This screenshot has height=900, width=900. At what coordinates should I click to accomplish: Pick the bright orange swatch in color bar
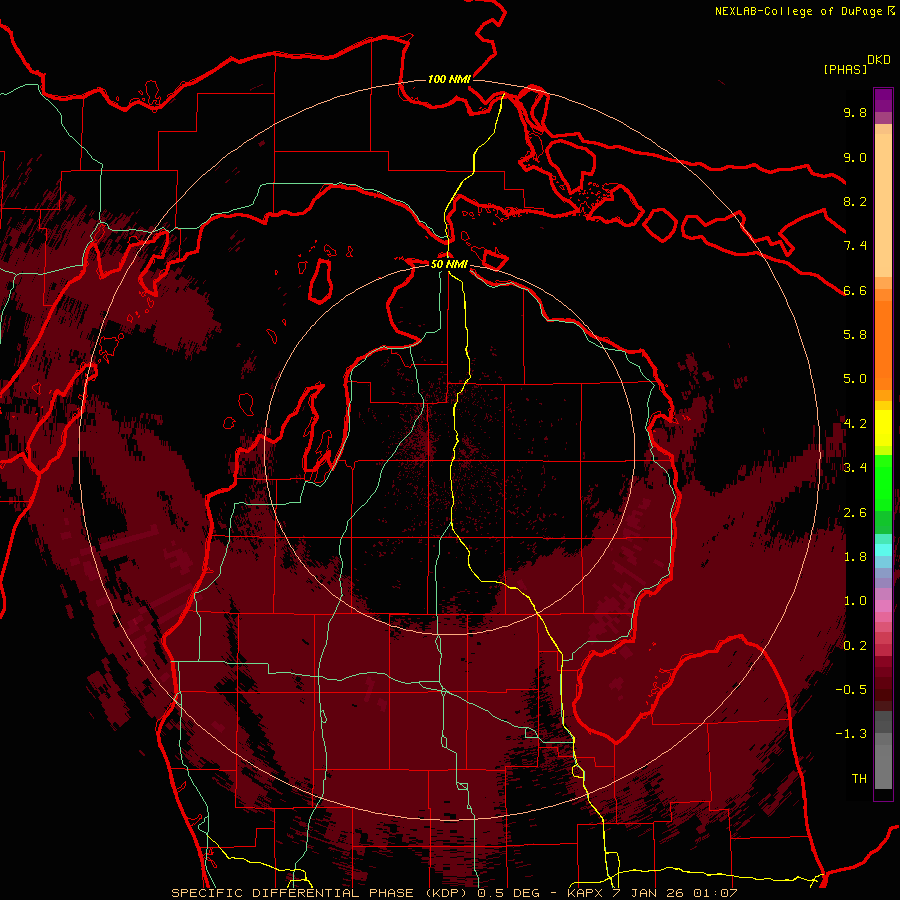click(x=883, y=344)
